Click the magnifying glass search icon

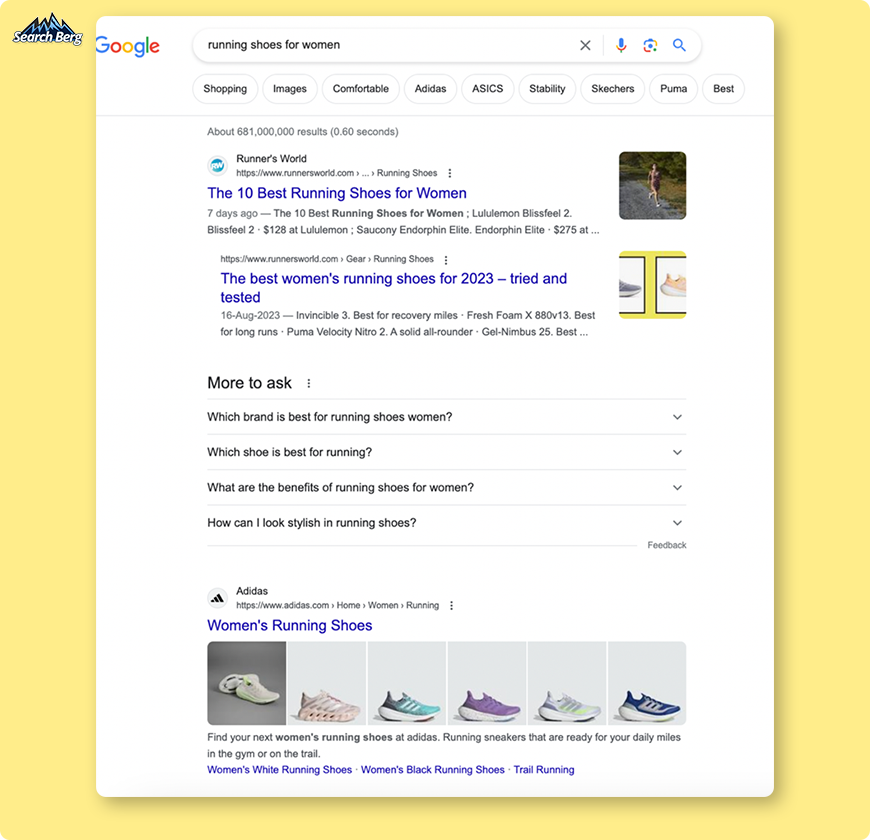coord(679,45)
